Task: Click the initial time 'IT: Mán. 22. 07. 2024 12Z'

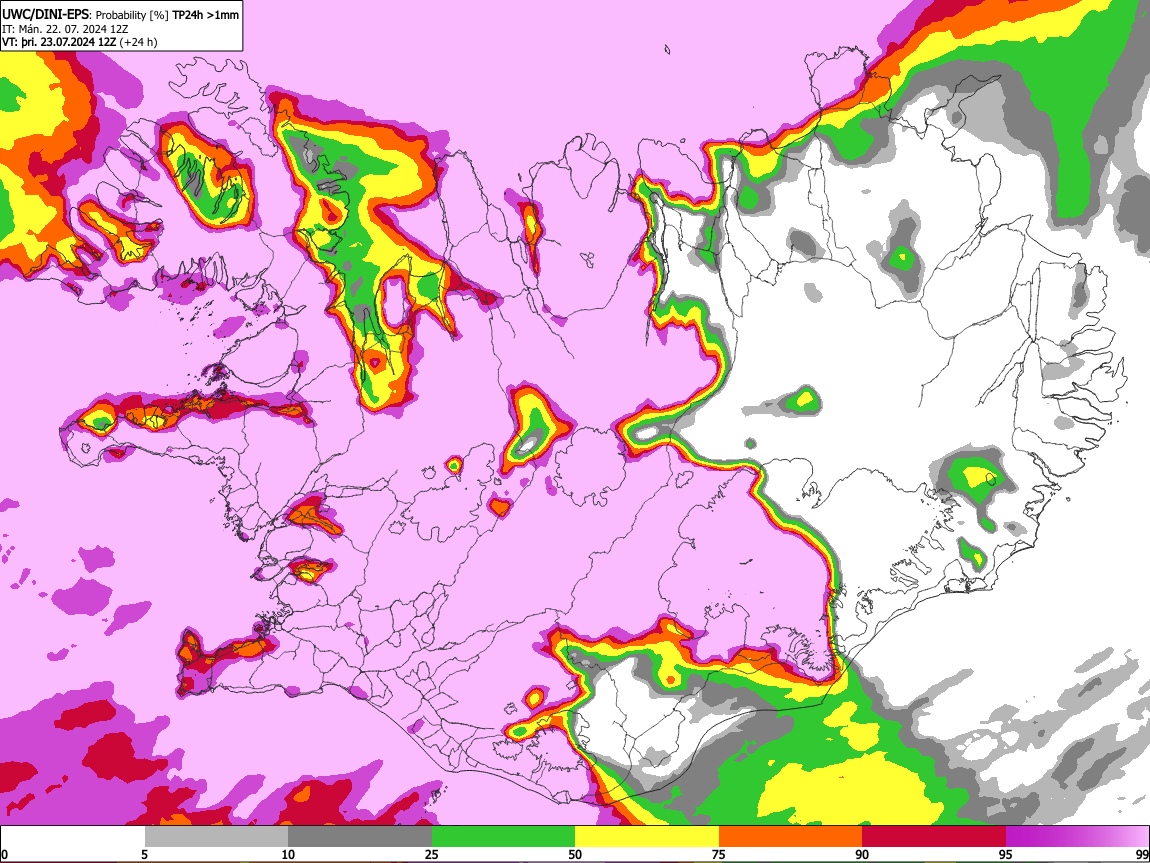Action: [x=65, y=29]
